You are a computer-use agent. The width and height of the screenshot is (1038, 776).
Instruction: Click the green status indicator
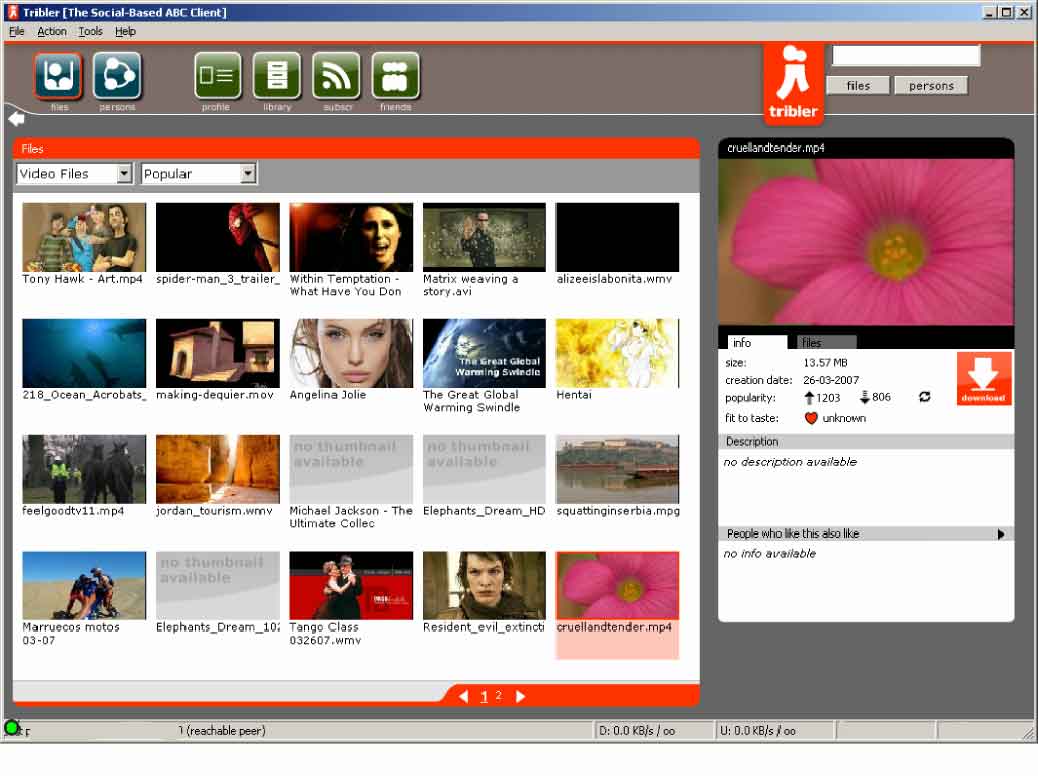[11, 727]
